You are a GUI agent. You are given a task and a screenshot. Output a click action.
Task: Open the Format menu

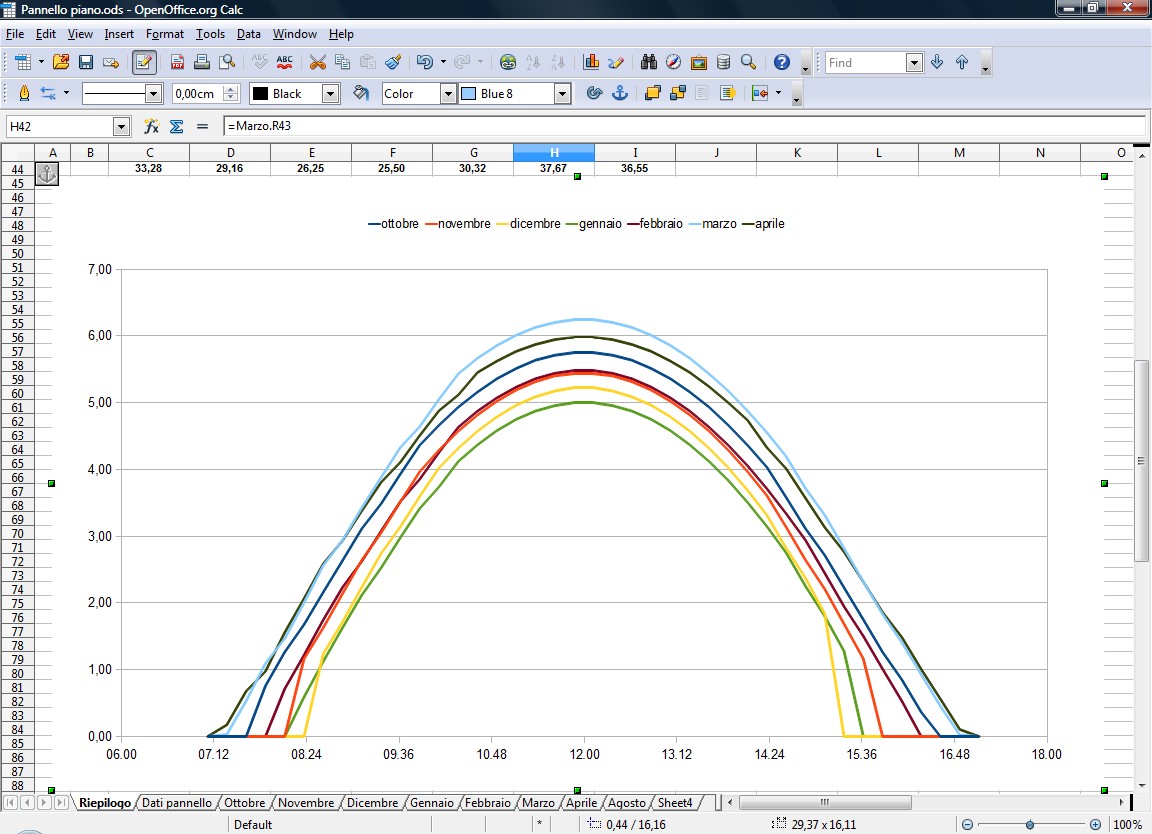165,34
